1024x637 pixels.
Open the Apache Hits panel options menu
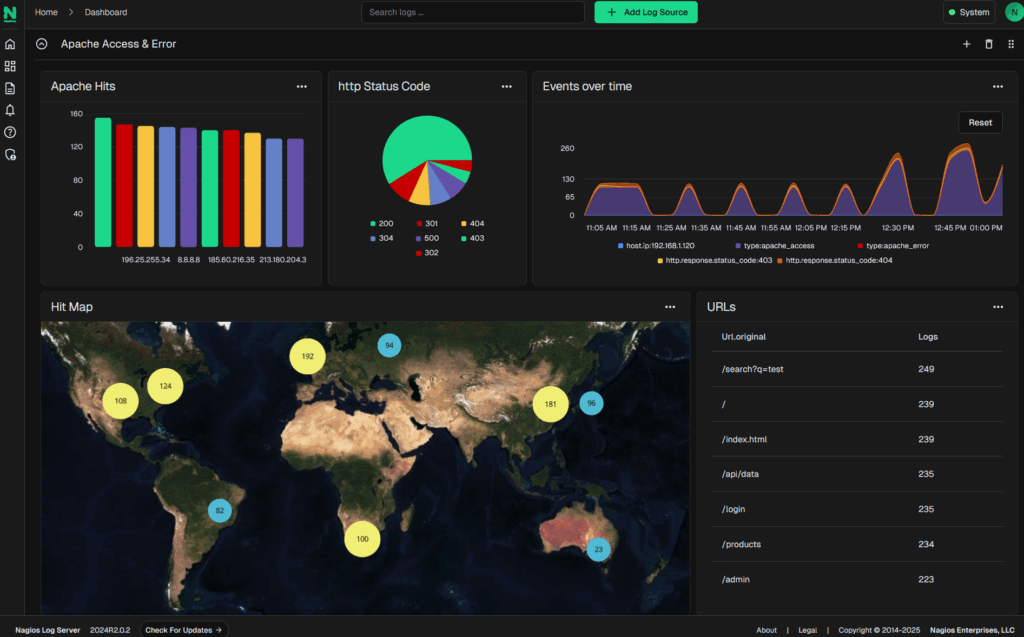302,87
